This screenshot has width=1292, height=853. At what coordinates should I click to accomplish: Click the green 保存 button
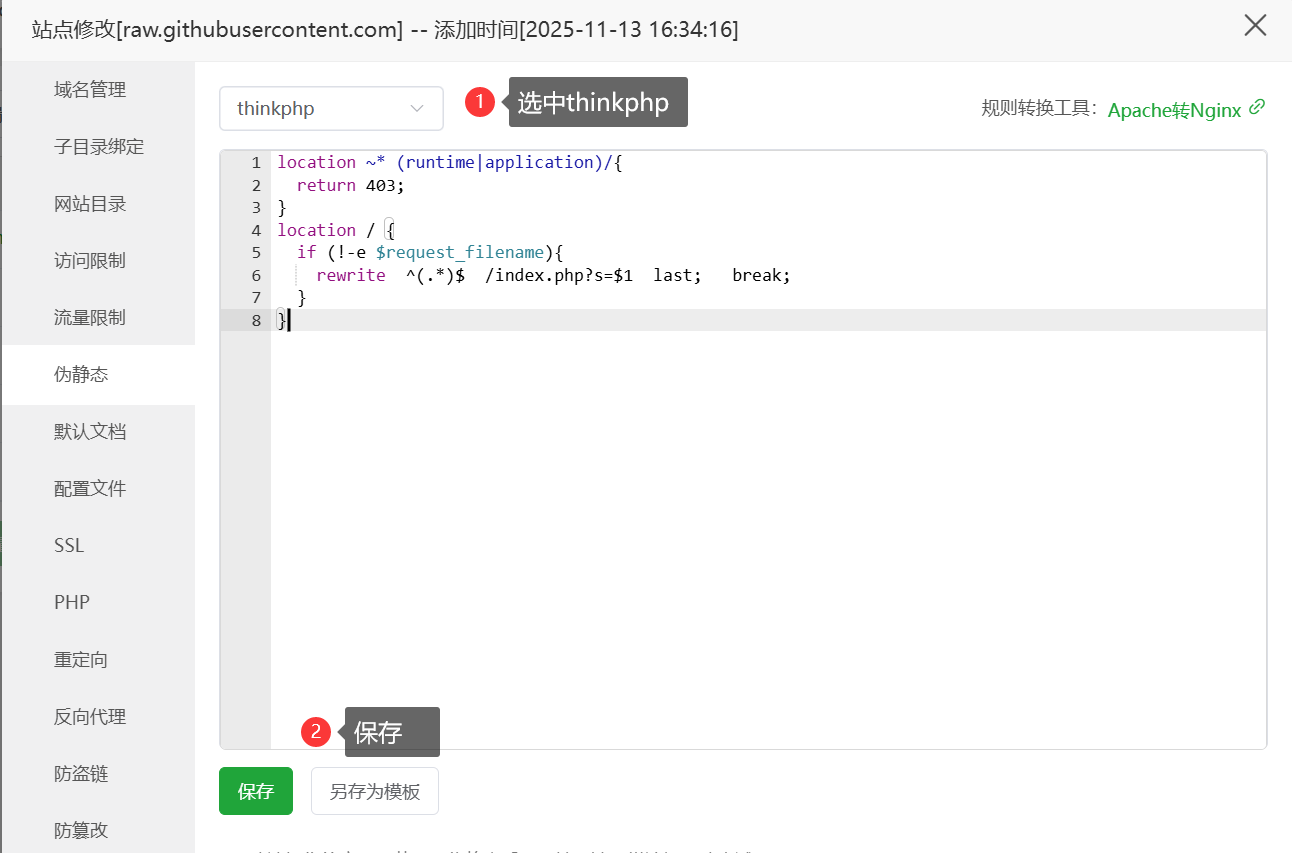256,791
